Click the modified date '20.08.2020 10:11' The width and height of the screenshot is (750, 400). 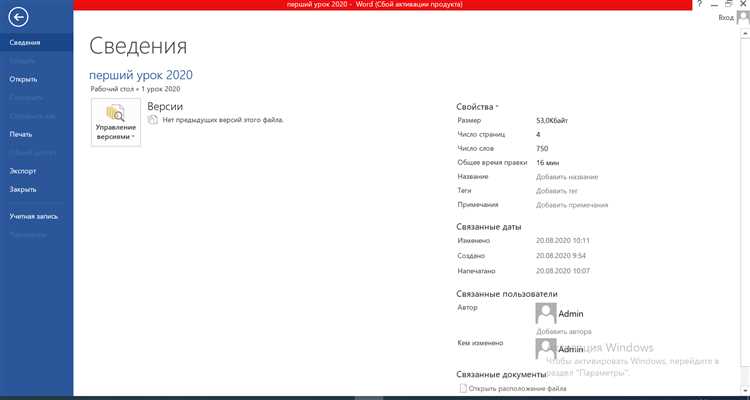coord(563,241)
